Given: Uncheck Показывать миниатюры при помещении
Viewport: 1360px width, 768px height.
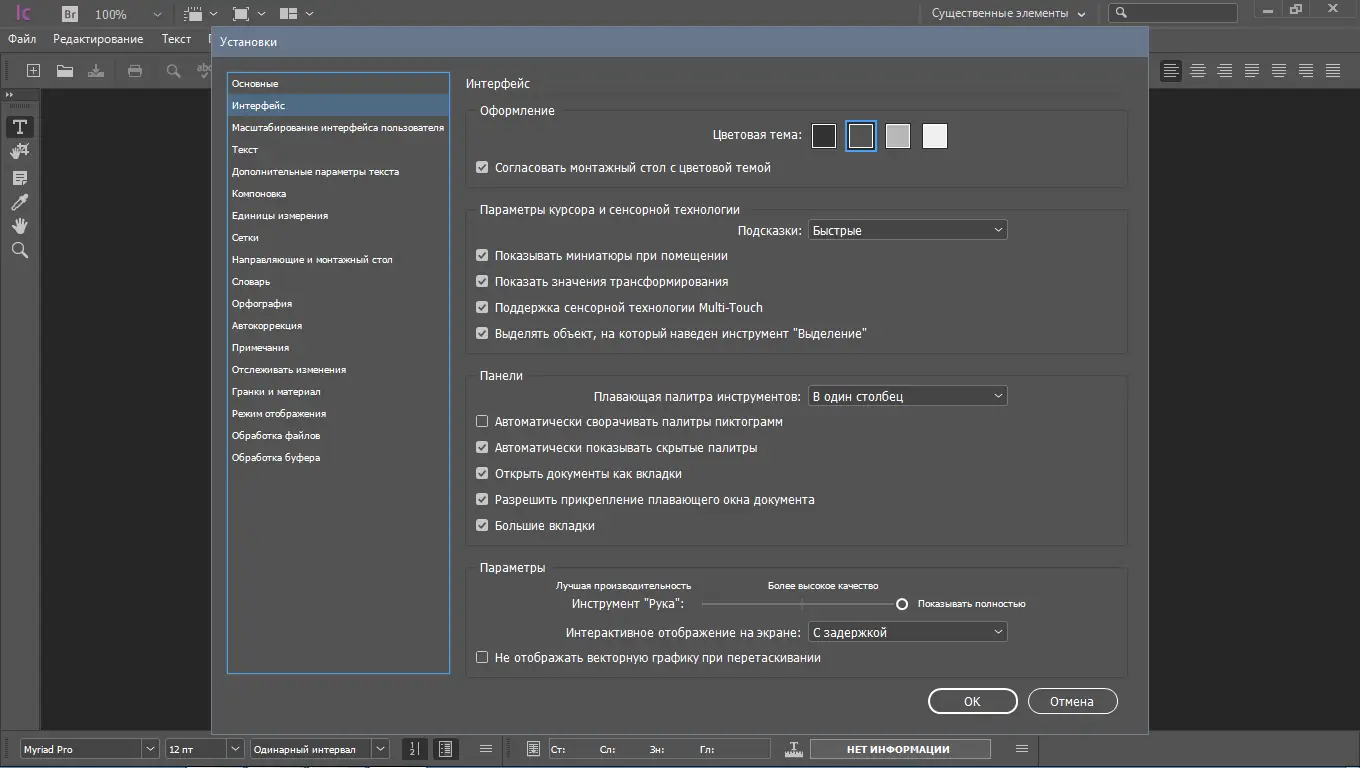Looking at the screenshot, I should coord(482,256).
